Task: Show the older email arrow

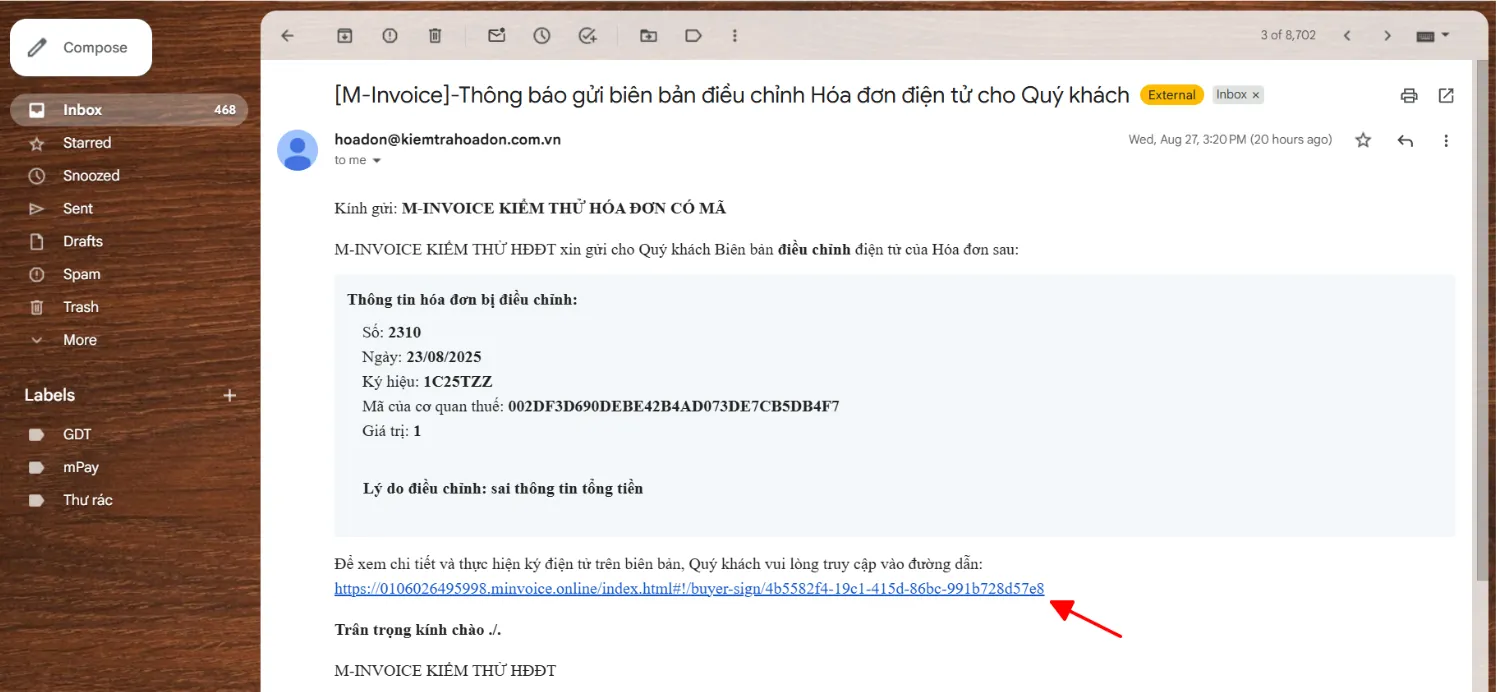Action: 1387,35
